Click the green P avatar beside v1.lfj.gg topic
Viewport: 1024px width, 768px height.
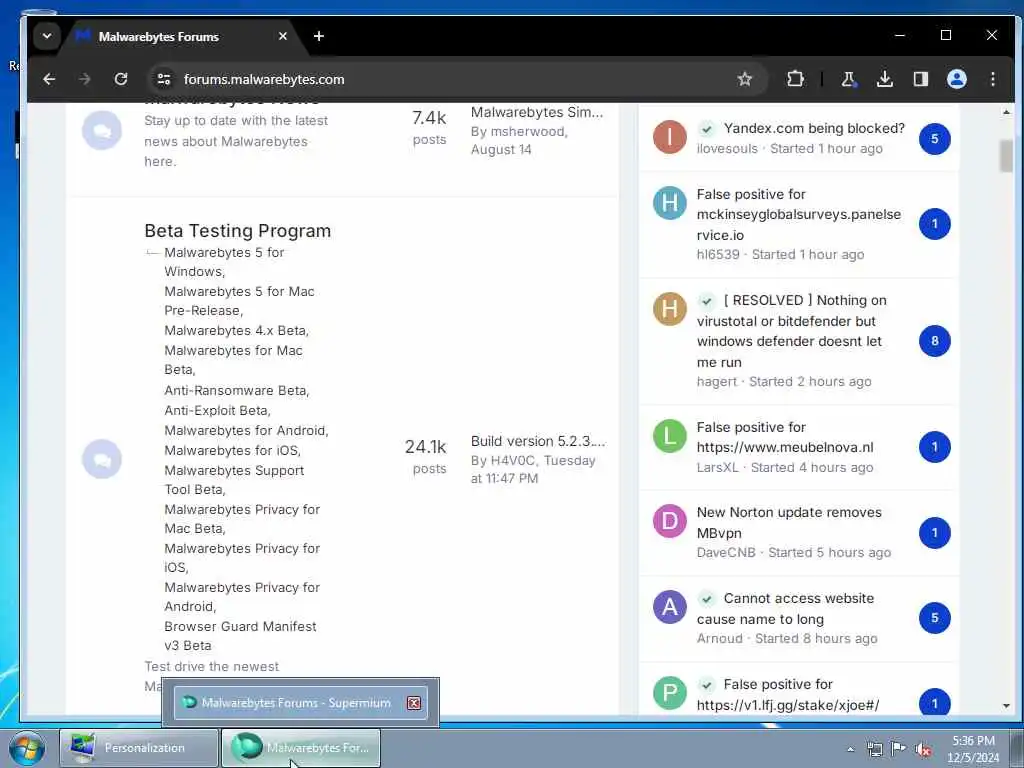click(x=669, y=693)
